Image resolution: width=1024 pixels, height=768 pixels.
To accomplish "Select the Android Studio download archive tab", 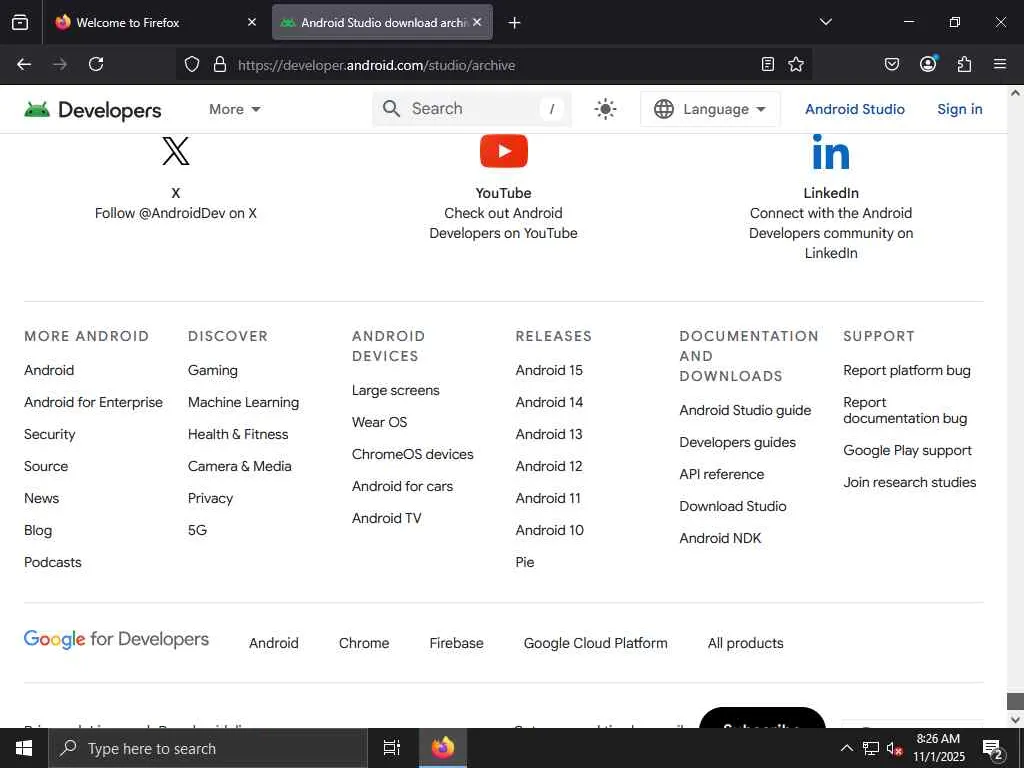I will coord(382,22).
